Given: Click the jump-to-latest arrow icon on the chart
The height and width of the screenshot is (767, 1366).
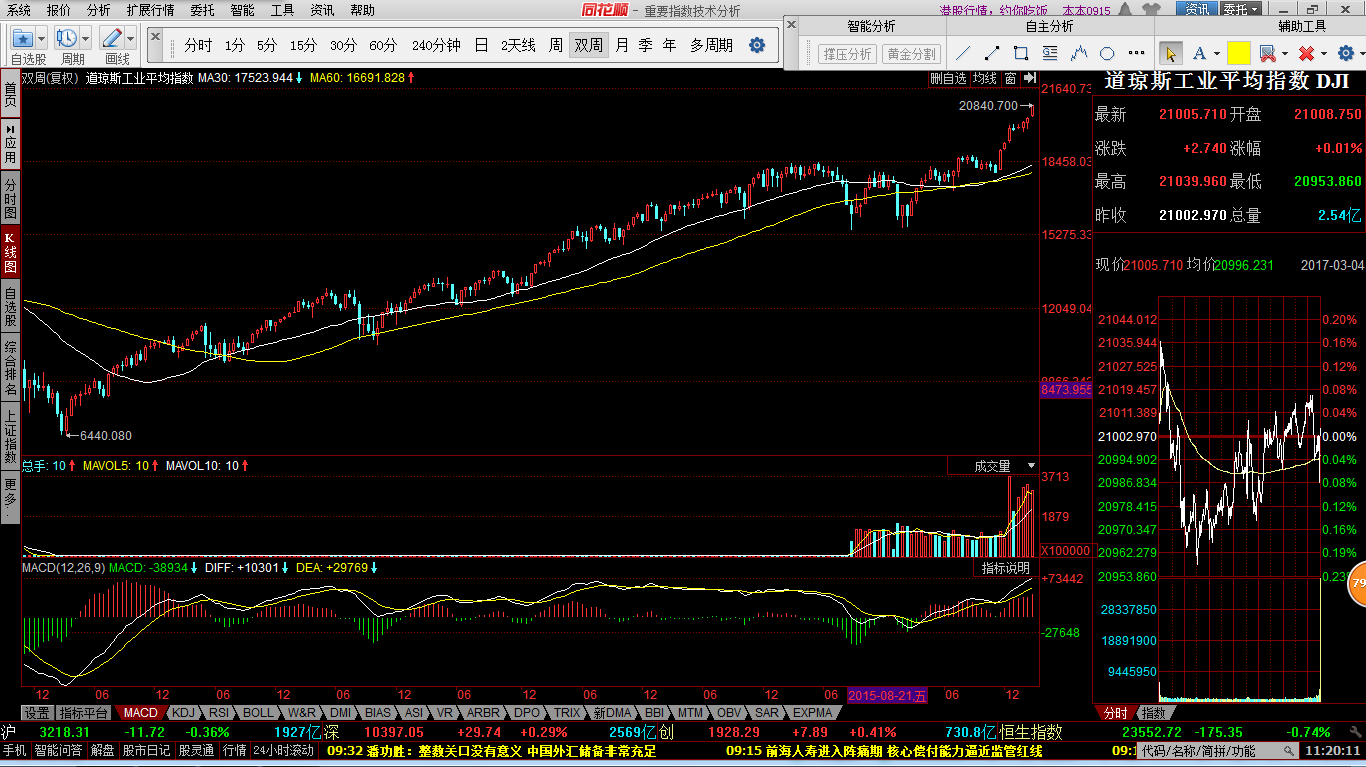Looking at the screenshot, I should pyautogui.click(x=1029, y=77).
